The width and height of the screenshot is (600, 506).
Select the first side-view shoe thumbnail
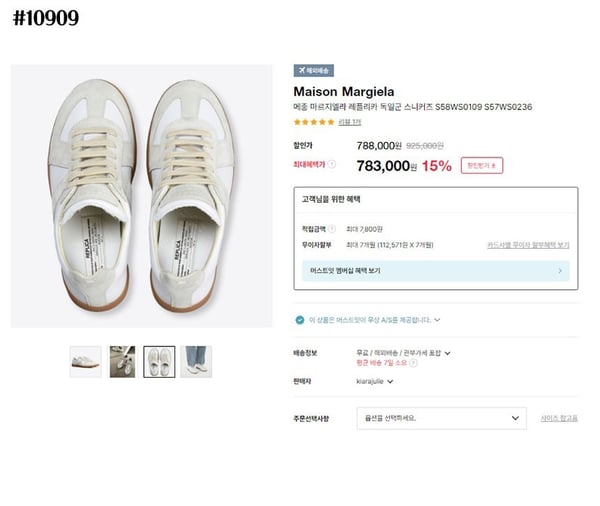point(86,361)
